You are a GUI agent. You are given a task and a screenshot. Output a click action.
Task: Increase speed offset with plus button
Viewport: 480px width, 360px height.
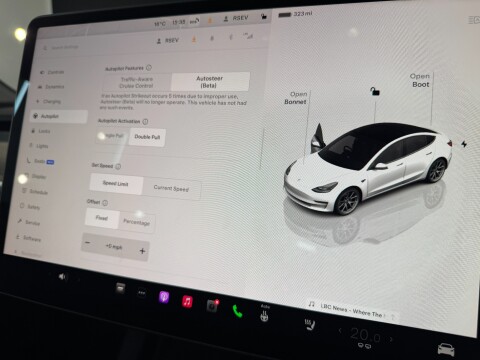[142, 251]
